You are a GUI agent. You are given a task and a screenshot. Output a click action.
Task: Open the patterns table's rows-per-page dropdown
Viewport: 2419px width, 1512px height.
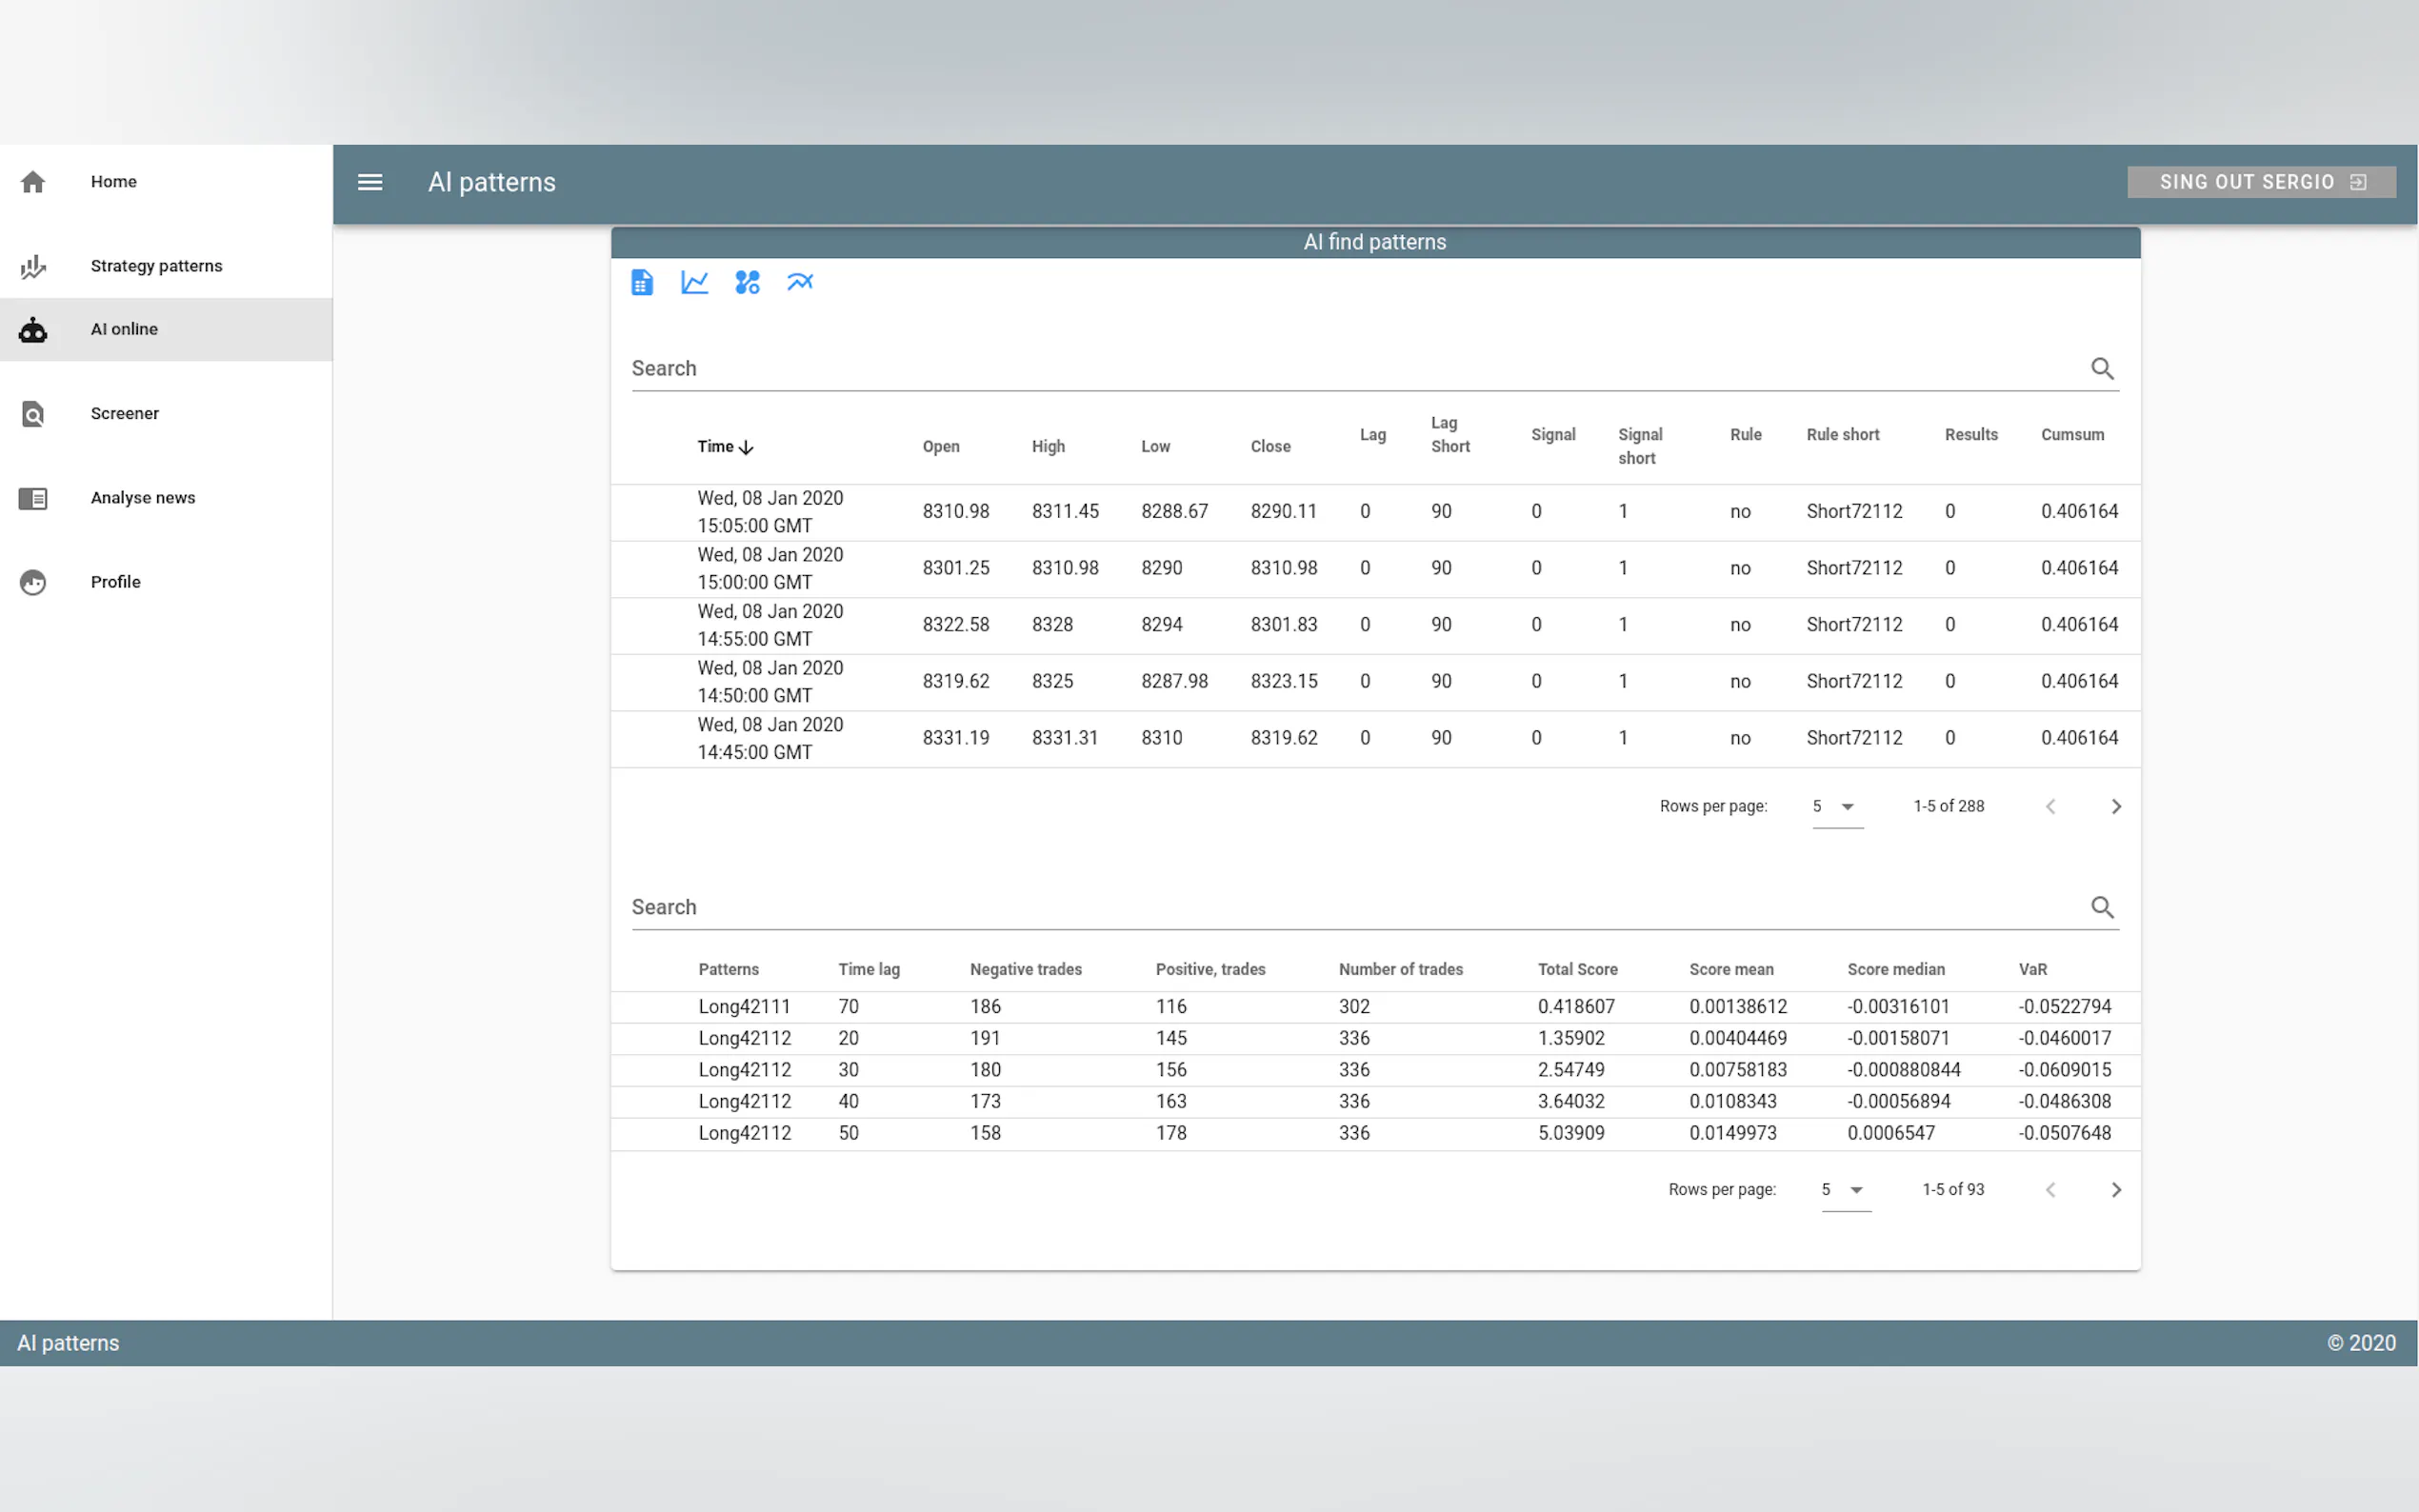[x=1845, y=1190]
